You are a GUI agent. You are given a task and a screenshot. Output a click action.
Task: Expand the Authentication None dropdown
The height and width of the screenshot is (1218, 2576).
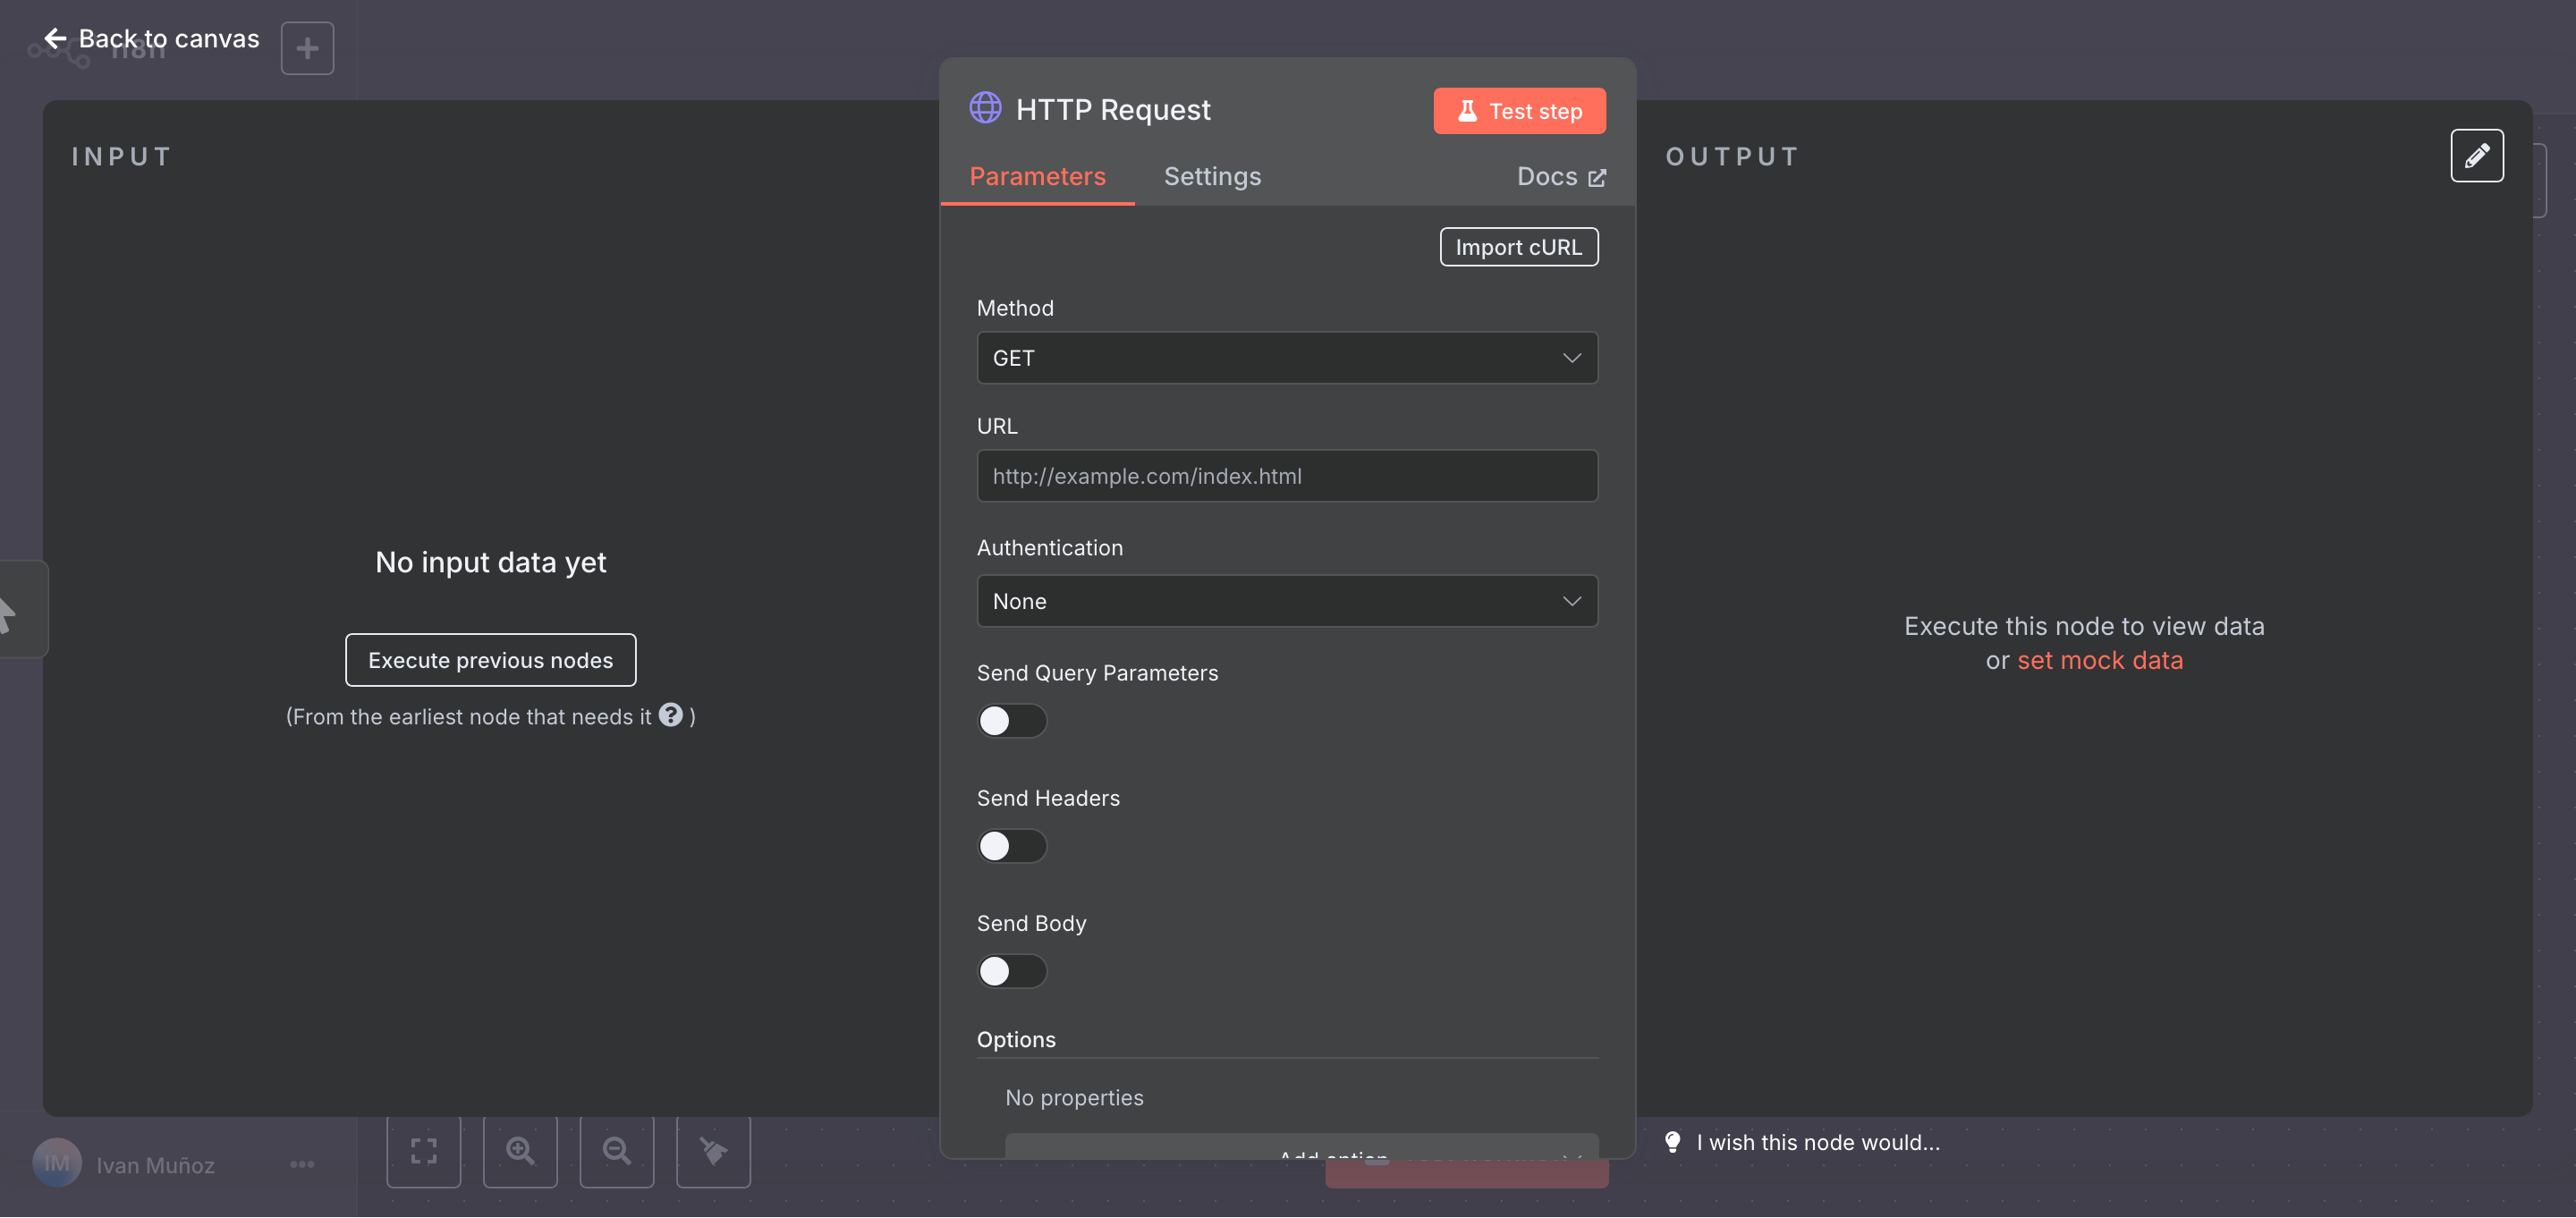pos(1286,601)
